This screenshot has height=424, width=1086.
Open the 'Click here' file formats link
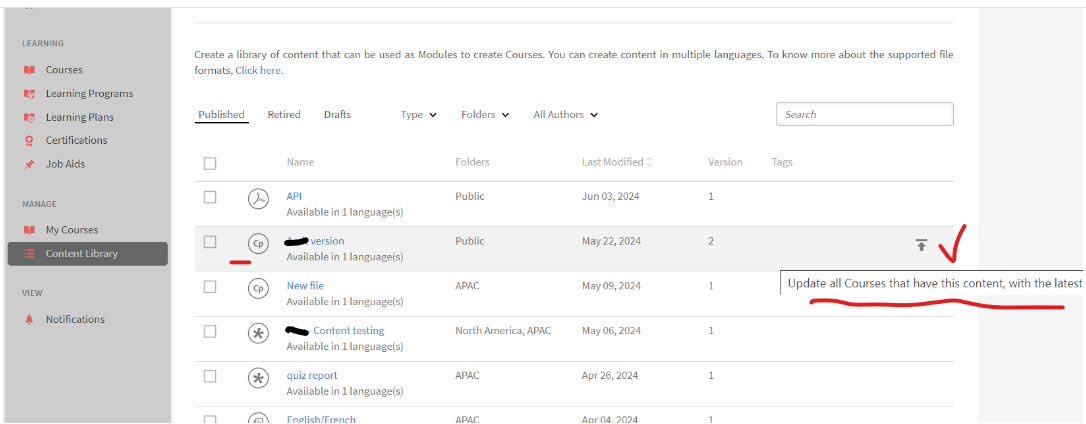coord(258,71)
